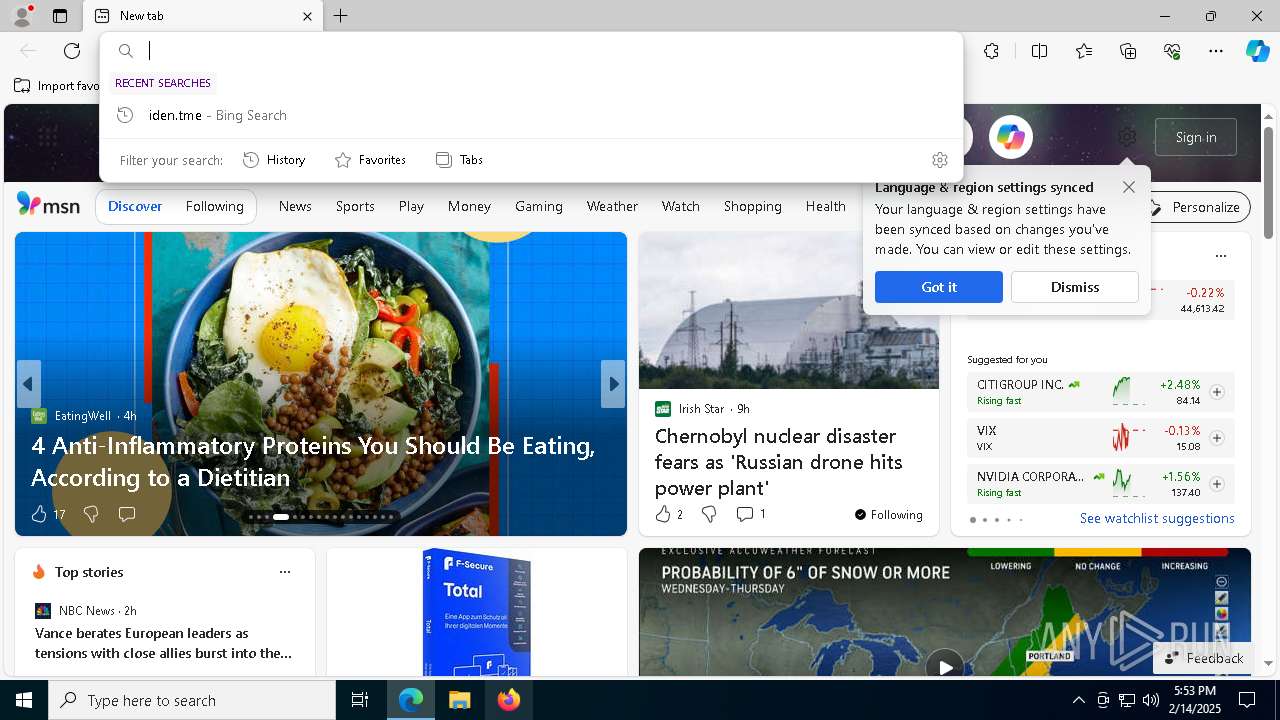Open the Shopping menu item
The height and width of the screenshot is (720, 1280).
[752, 206]
